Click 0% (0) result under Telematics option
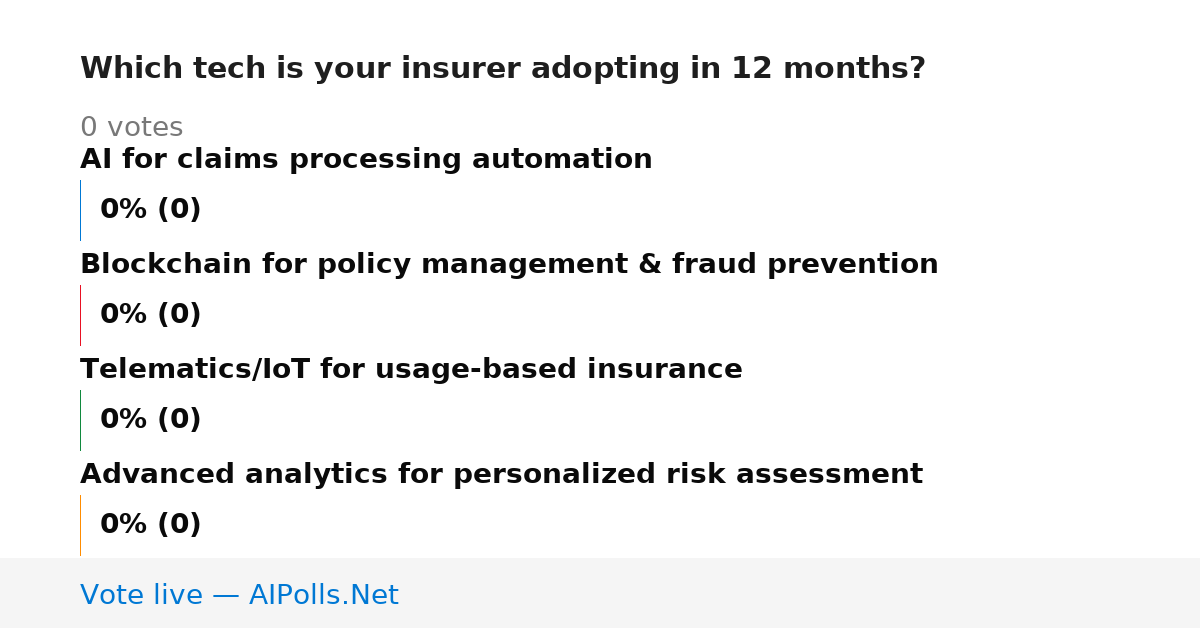This screenshot has height=628, width=1200. 150,420
